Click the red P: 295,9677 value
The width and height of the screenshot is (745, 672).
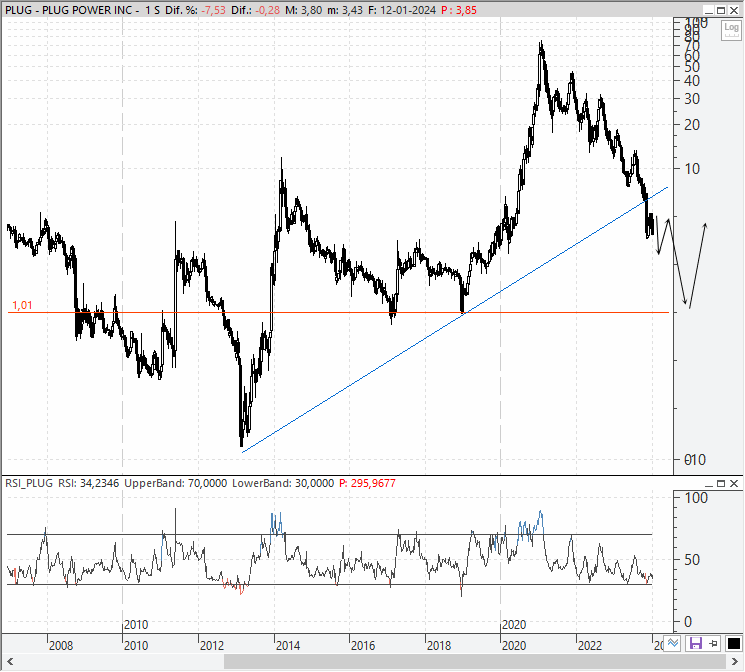click(x=367, y=483)
